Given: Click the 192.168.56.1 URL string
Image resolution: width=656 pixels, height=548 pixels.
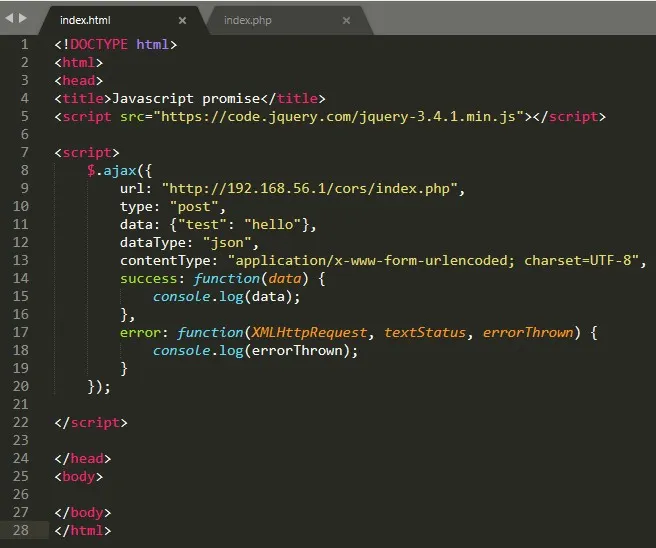Looking at the screenshot, I should (310, 189).
